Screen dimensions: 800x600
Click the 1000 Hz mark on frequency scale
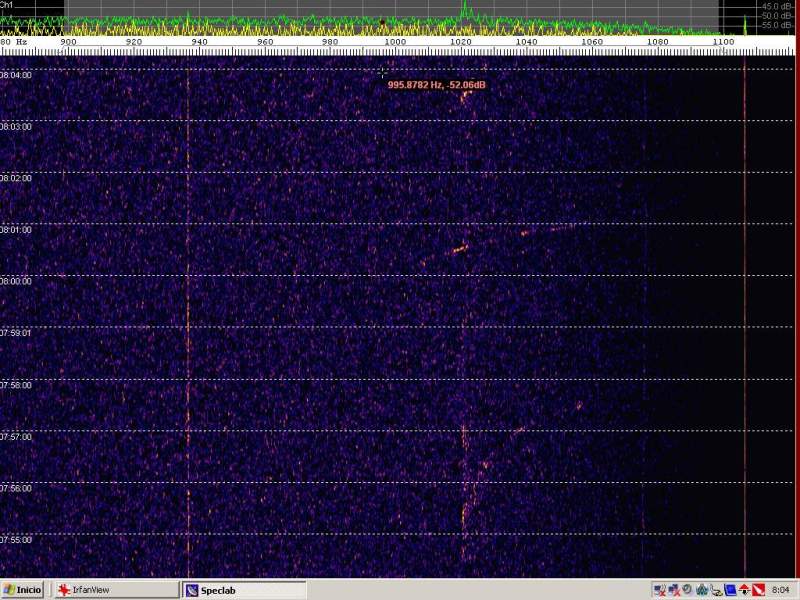(x=395, y=42)
